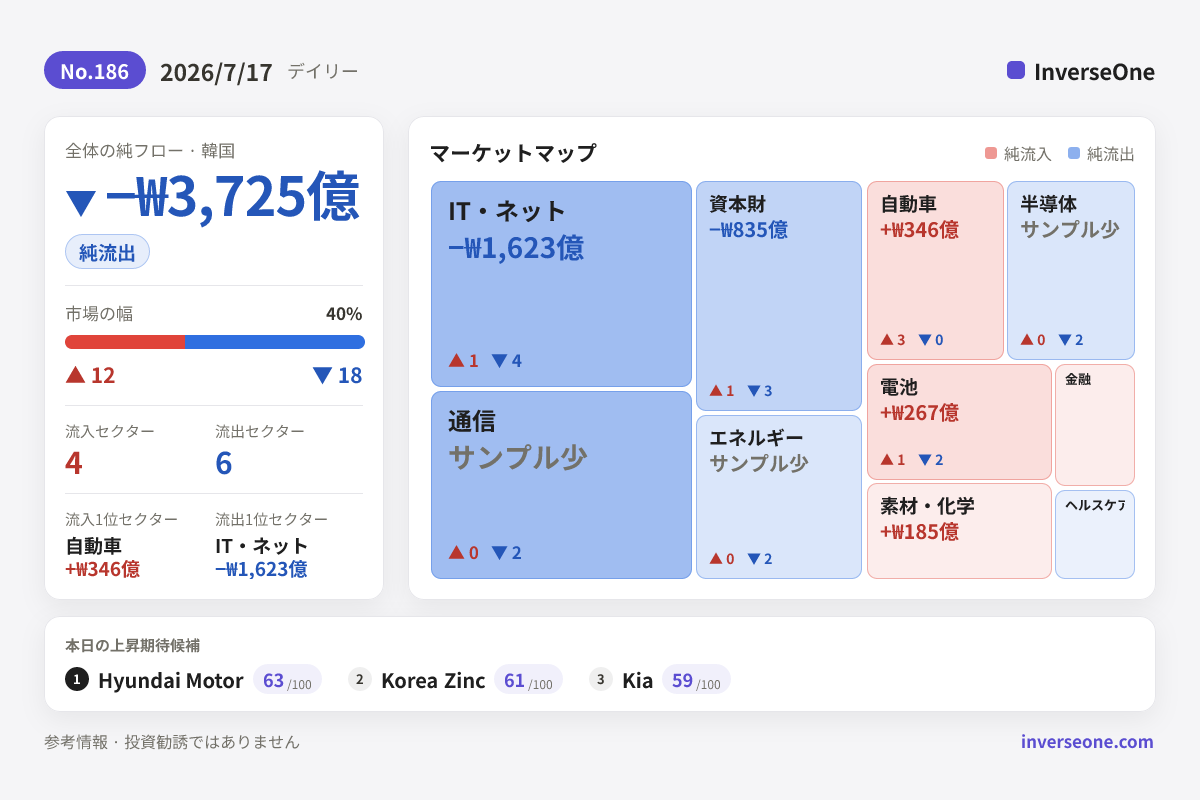
Task: Click up triangle in 通信 tile
Action: pos(456,552)
